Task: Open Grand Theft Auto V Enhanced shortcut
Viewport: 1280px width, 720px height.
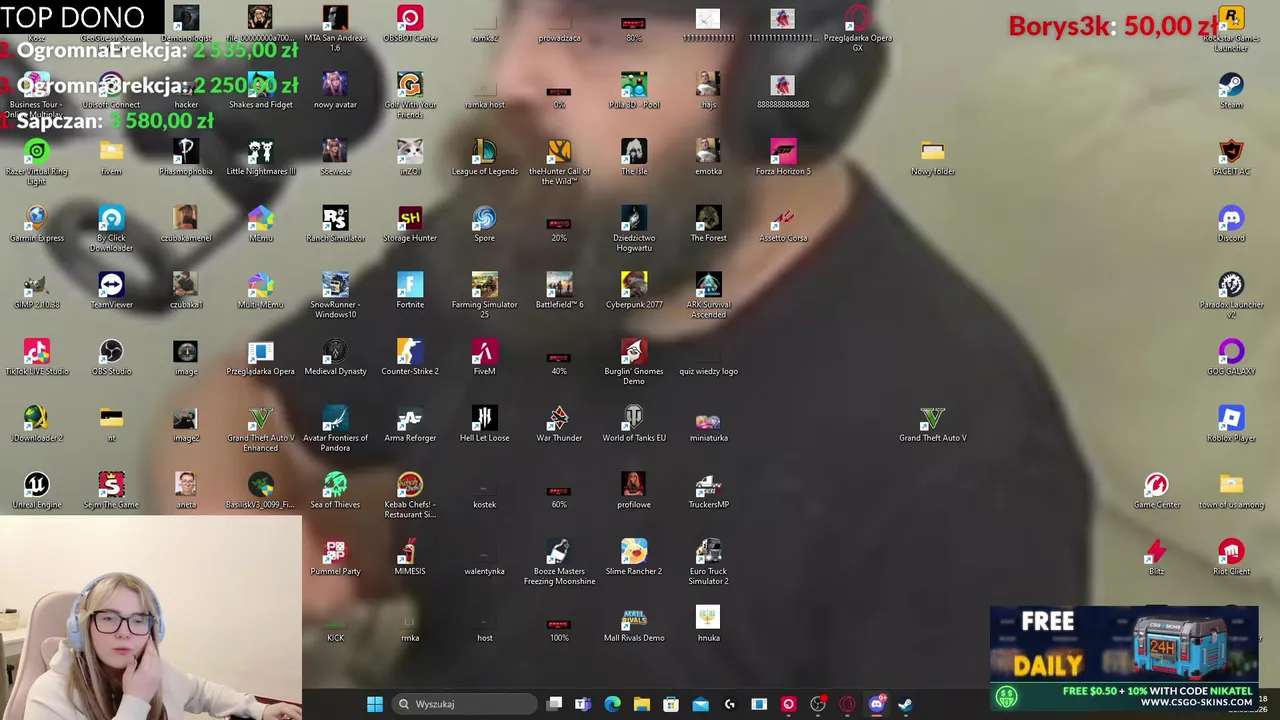Action: click(x=260, y=429)
